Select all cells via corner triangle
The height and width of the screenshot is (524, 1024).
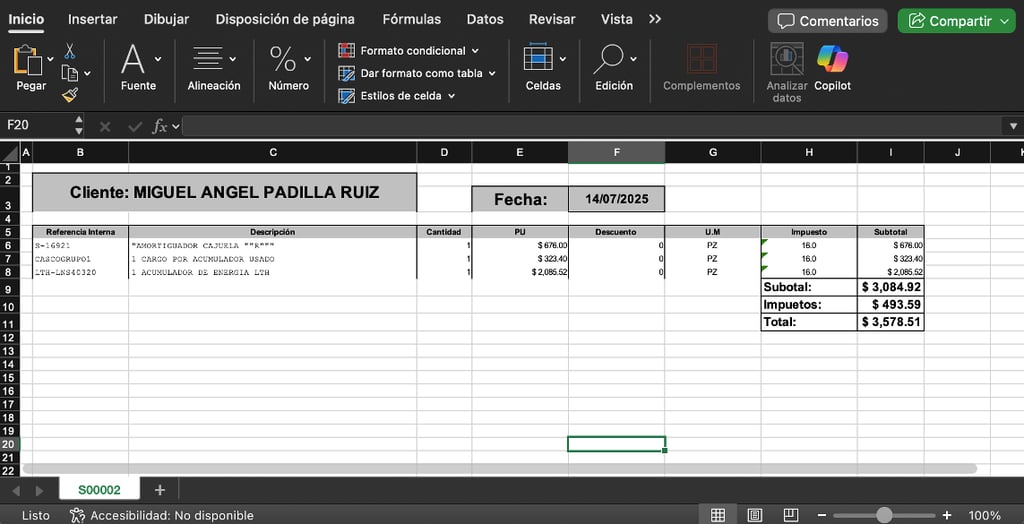click(x=10, y=154)
